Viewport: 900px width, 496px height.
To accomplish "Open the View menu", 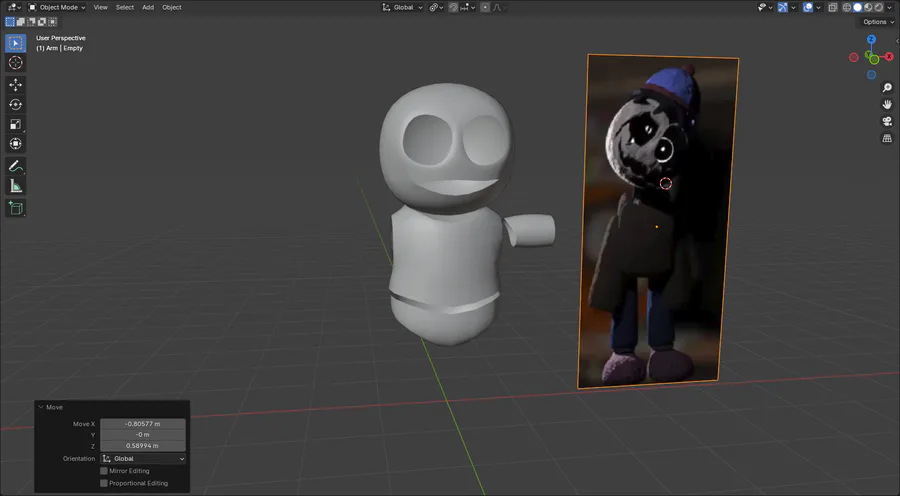I will point(100,7).
